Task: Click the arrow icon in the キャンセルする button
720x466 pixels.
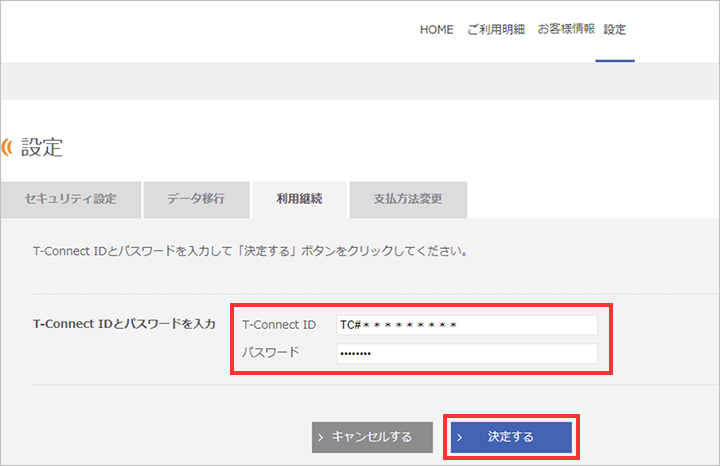Action: (321, 437)
